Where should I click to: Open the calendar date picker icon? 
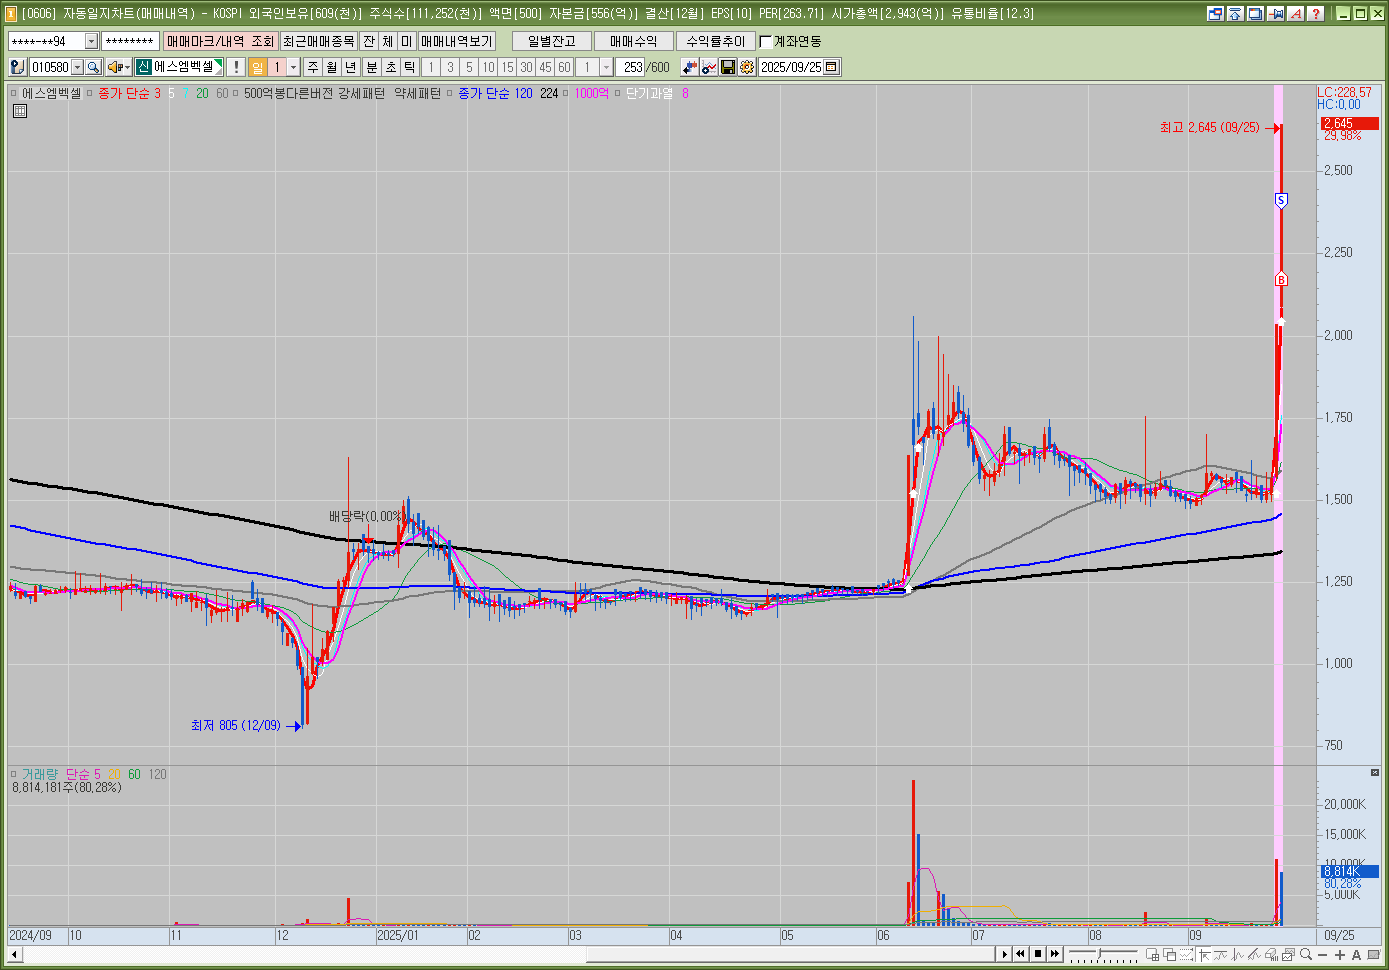tap(832, 67)
